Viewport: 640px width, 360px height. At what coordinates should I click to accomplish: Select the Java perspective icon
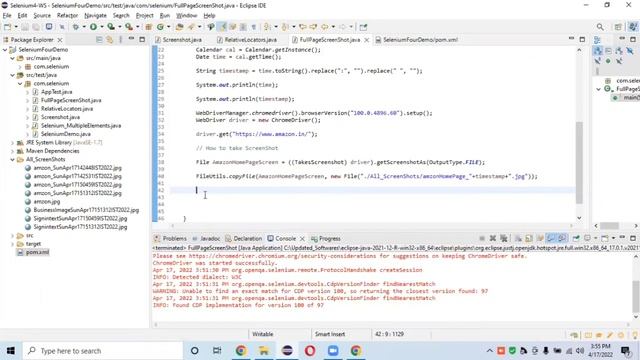(x=633, y=27)
